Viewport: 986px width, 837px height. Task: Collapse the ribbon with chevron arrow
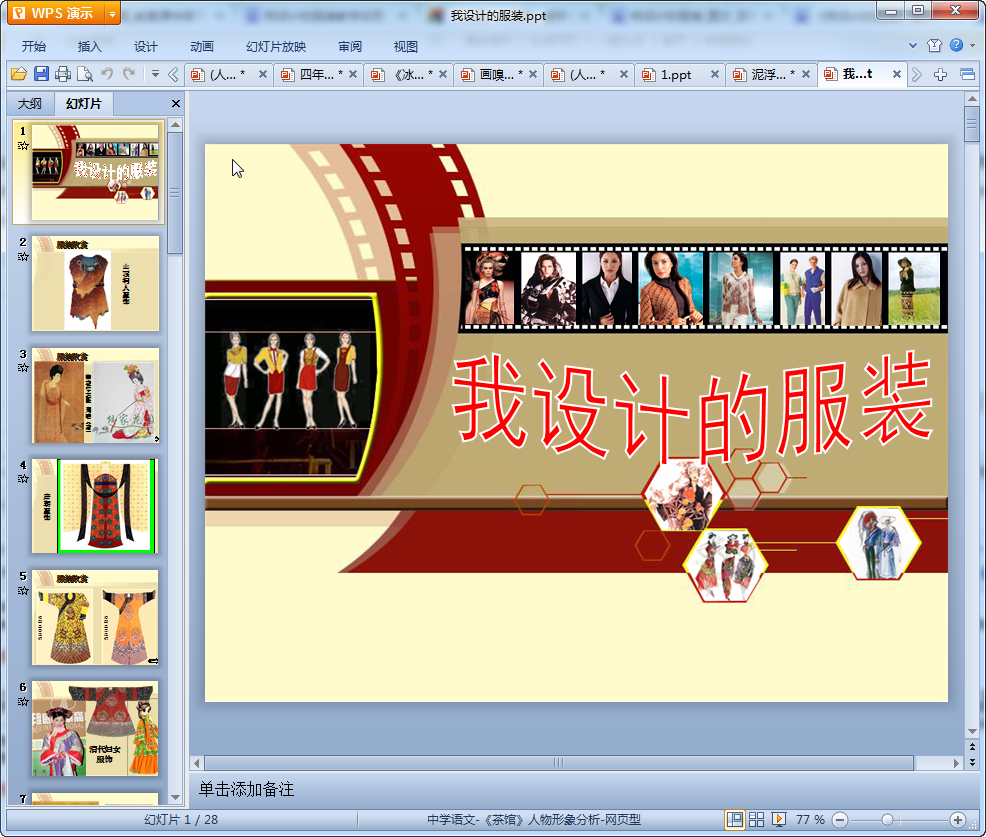[913, 45]
